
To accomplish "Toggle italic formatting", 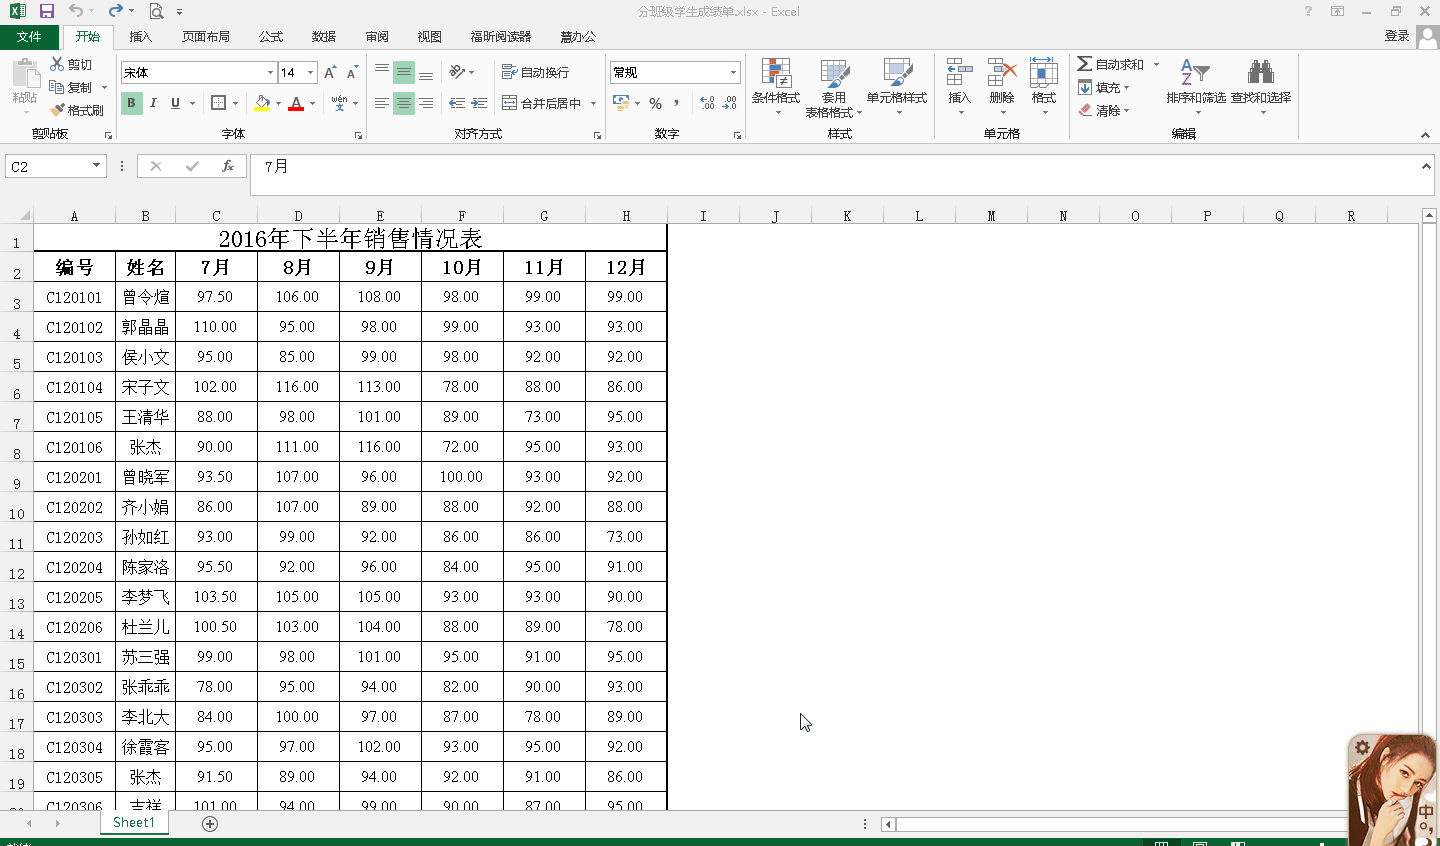I will (x=153, y=103).
